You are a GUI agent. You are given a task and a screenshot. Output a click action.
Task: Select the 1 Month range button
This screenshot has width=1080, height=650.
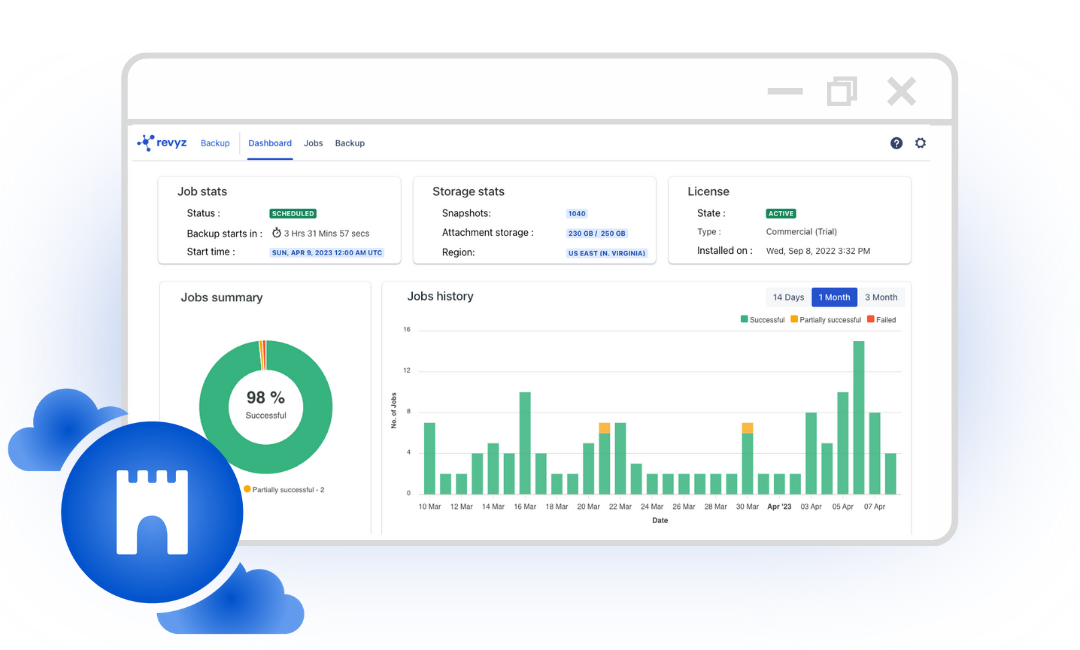pos(834,297)
